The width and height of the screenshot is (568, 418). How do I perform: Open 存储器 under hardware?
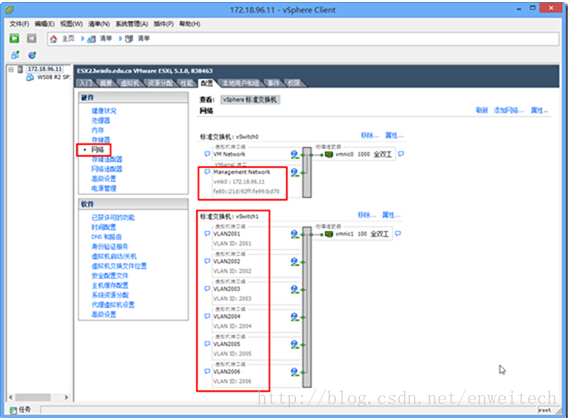coord(101,140)
